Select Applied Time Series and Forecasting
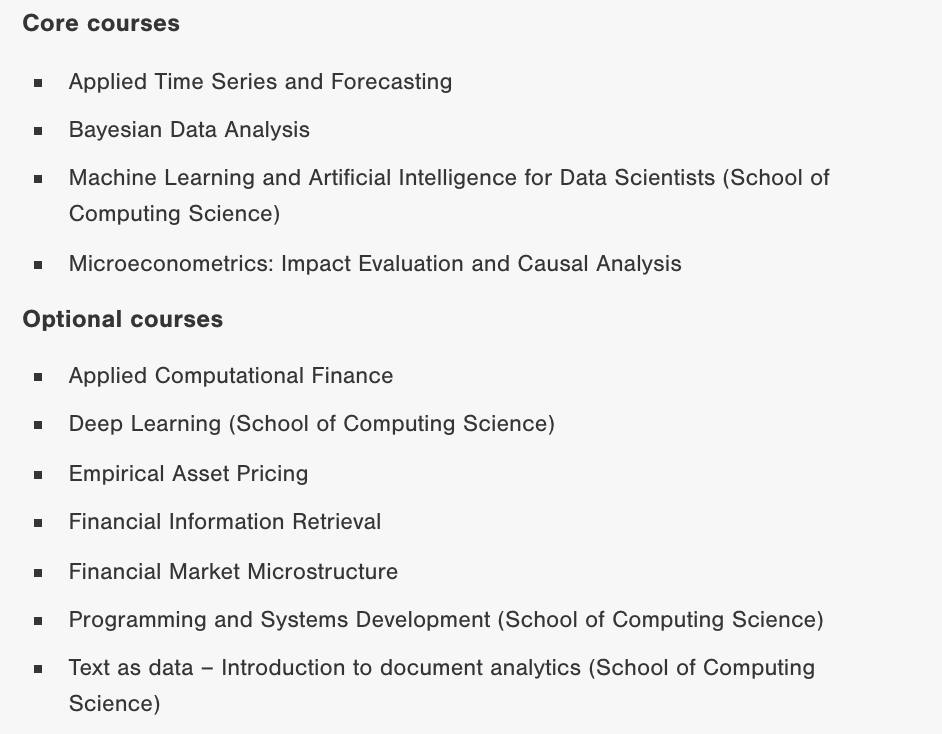 coord(260,82)
